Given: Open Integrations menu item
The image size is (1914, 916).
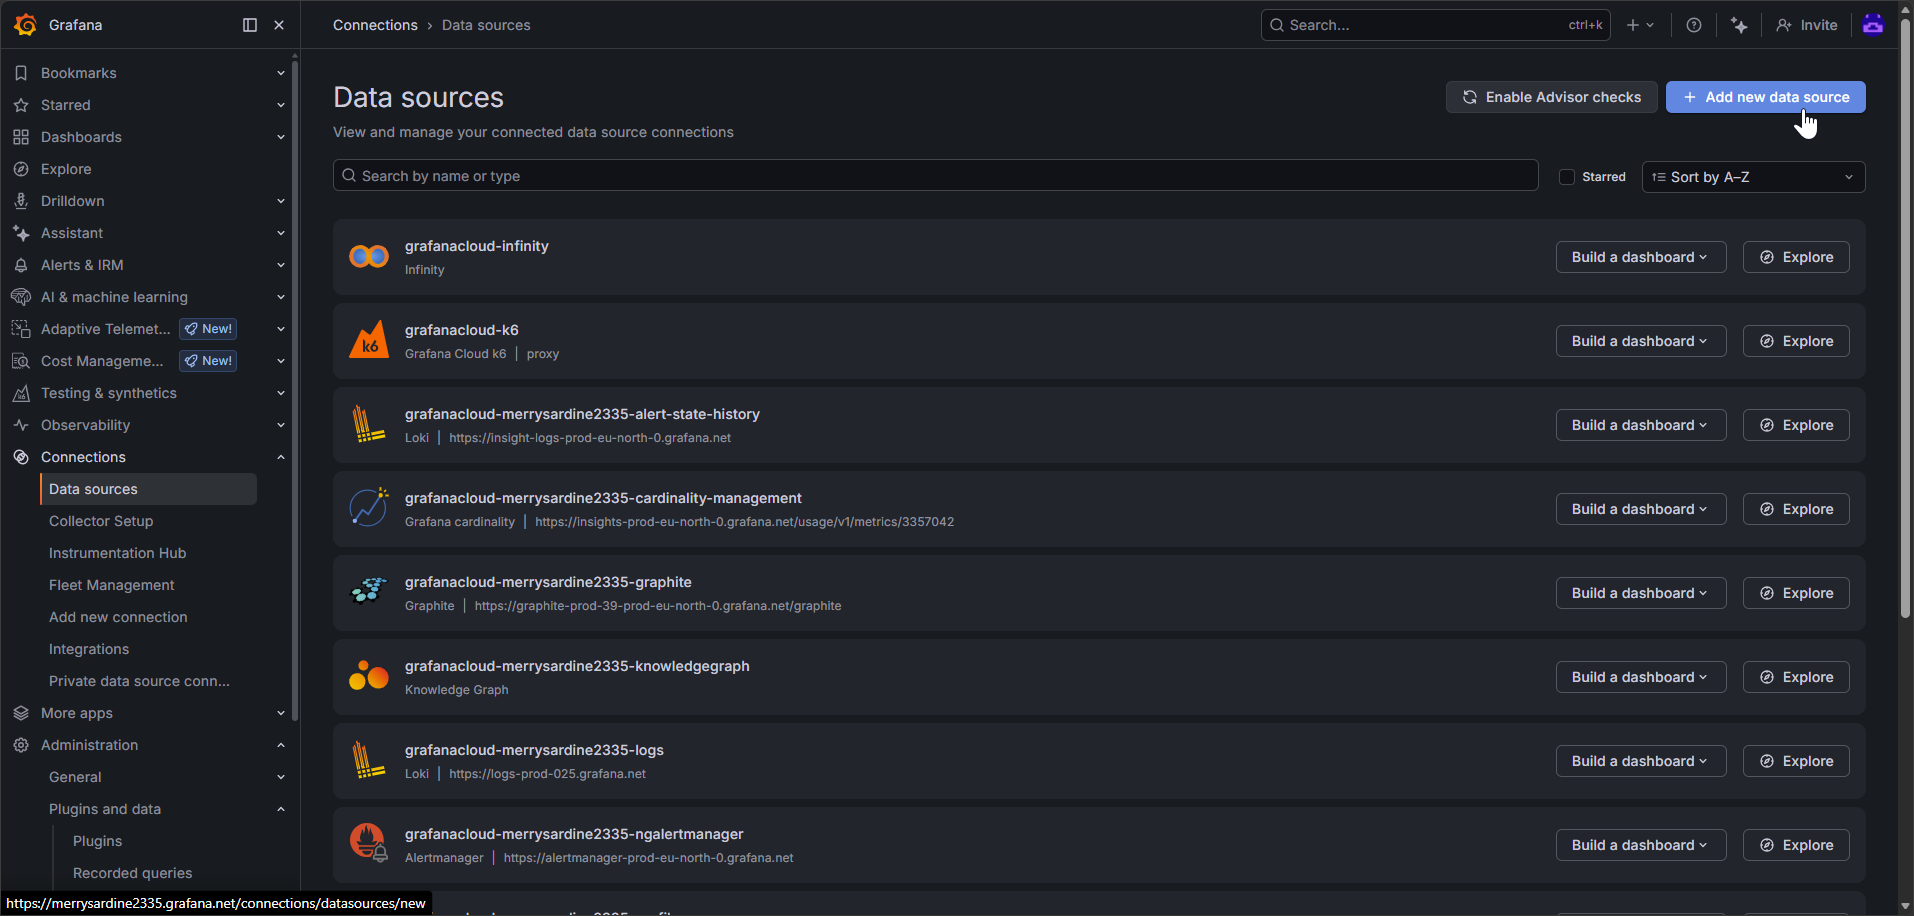Looking at the screenshot, I should click(x=89, y=649).
